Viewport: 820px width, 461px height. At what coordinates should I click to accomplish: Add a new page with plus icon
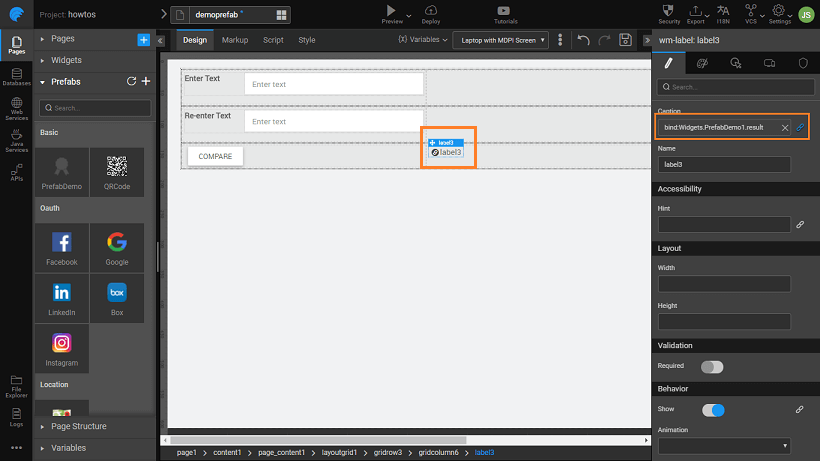(x=143, y=39)
